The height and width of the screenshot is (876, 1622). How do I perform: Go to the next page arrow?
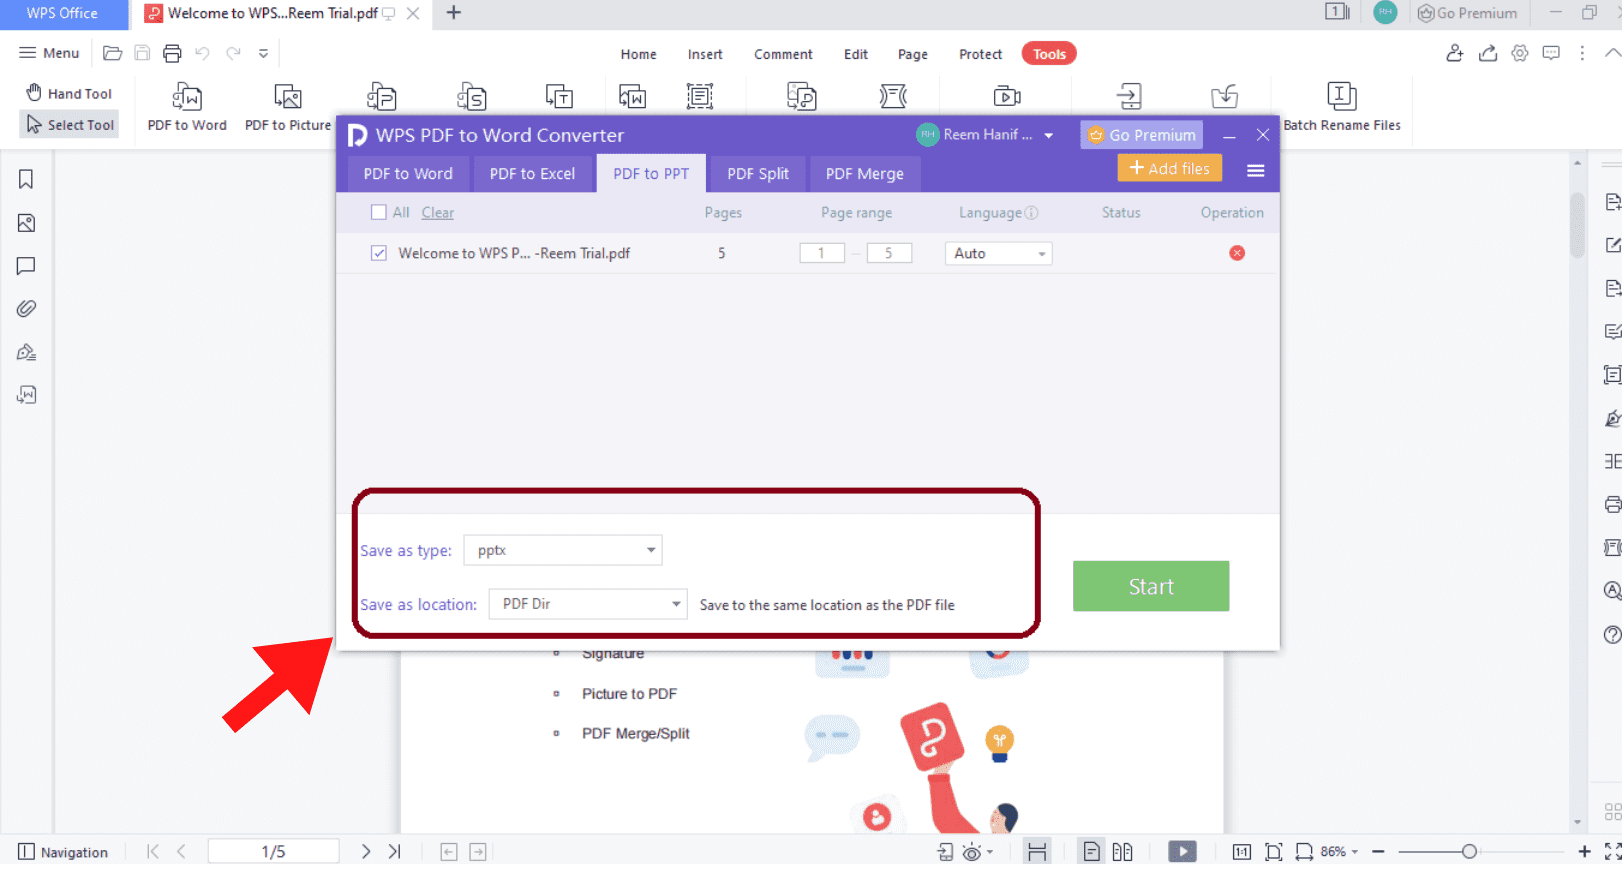coord(366,852)
